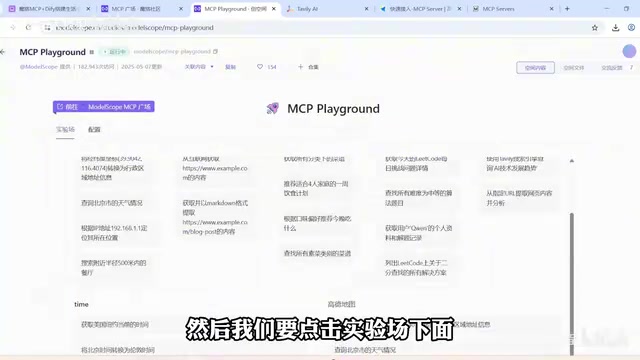
Task: Click the rocket logo beside MCP Playground heading
Action: (x=273, y=108)
